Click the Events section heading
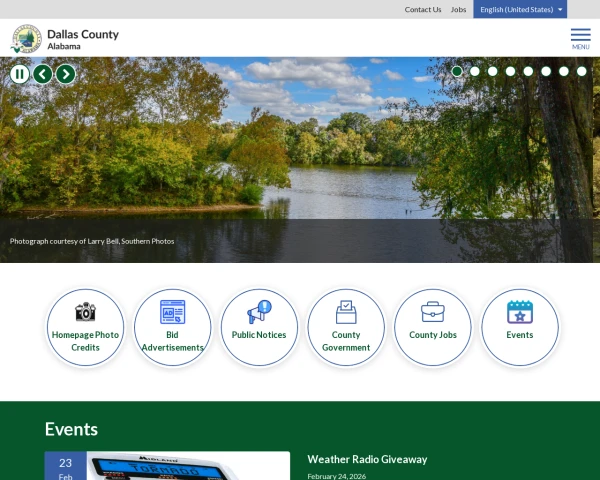 tap(71, 429)
